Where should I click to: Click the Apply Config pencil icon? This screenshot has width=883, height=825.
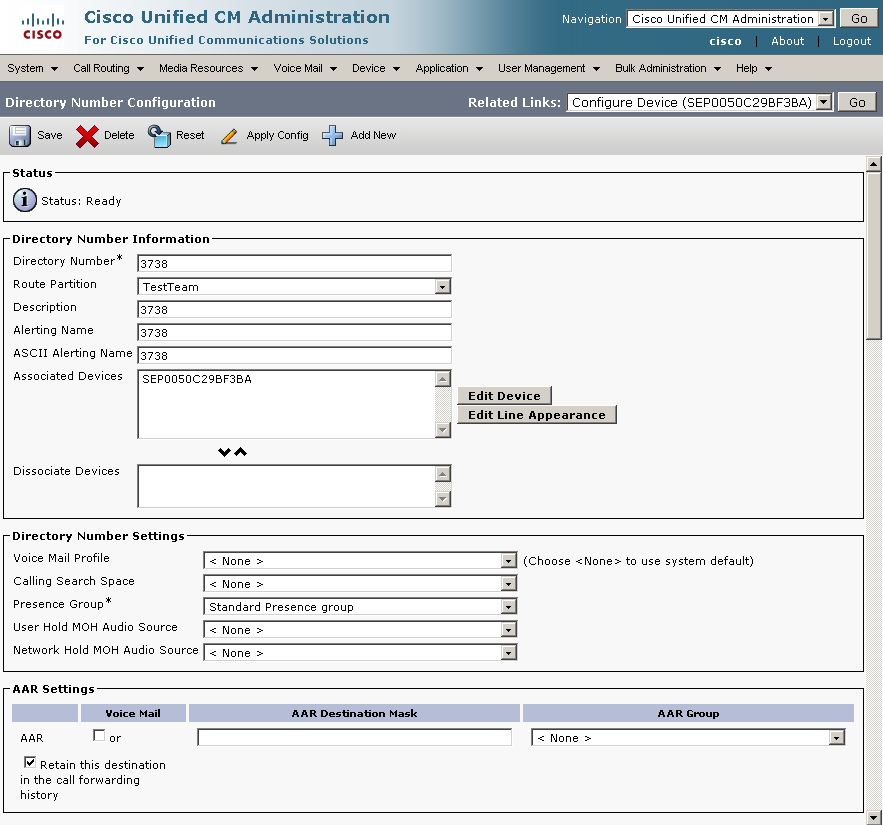230,136
